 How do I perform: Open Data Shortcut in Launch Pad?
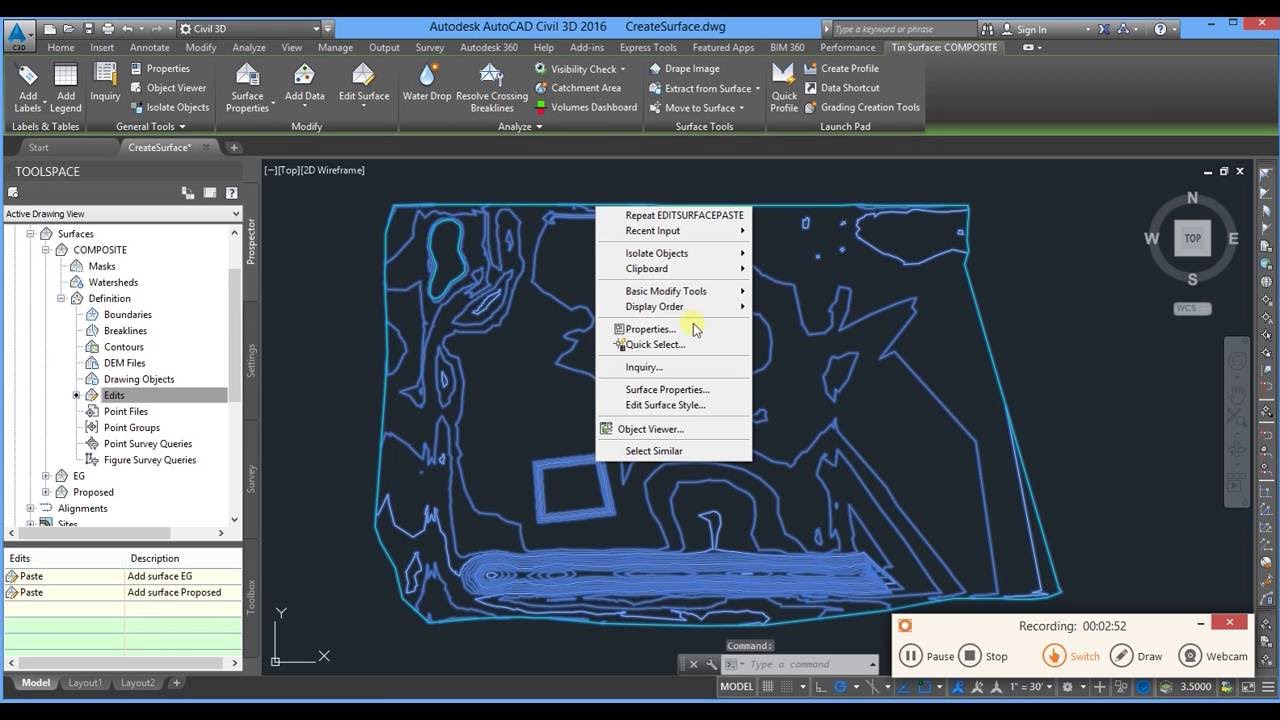[841, 88]
